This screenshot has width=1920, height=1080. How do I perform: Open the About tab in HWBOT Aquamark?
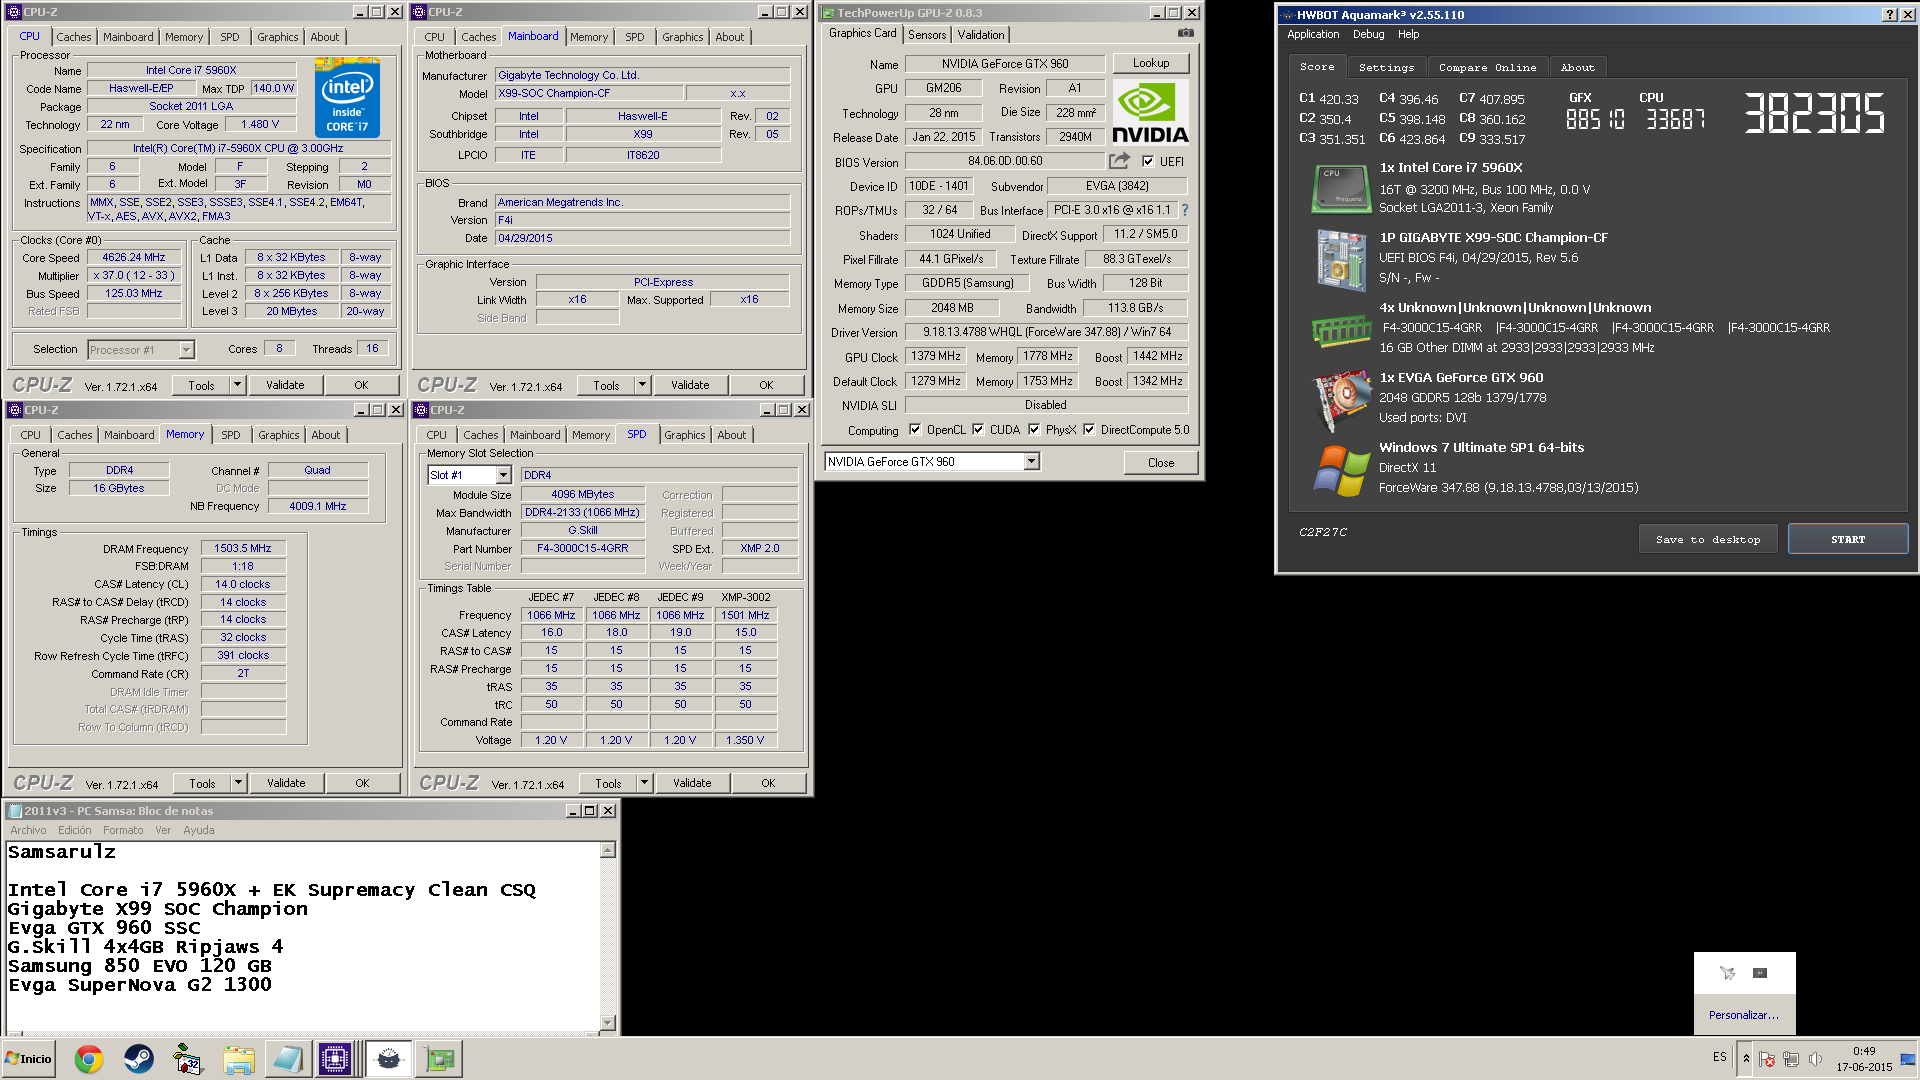pos(1577,68)
